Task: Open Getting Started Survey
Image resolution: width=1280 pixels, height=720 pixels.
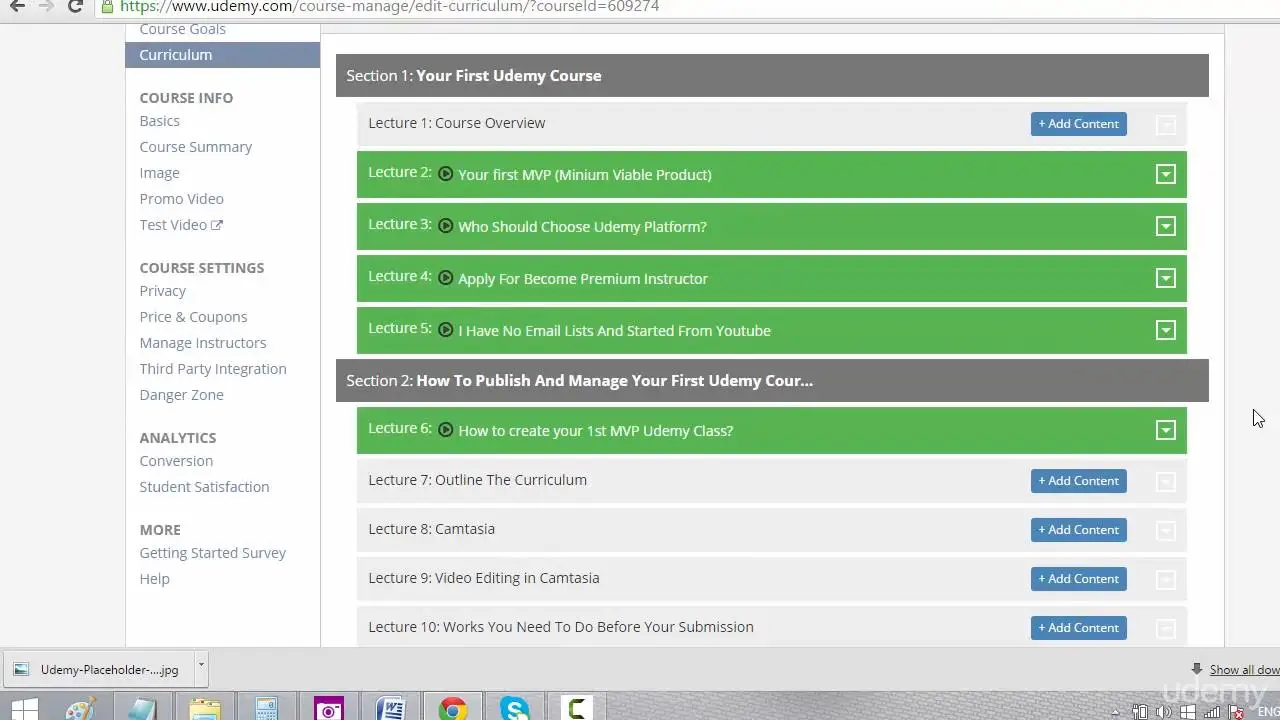Action: tap(212, 553)
